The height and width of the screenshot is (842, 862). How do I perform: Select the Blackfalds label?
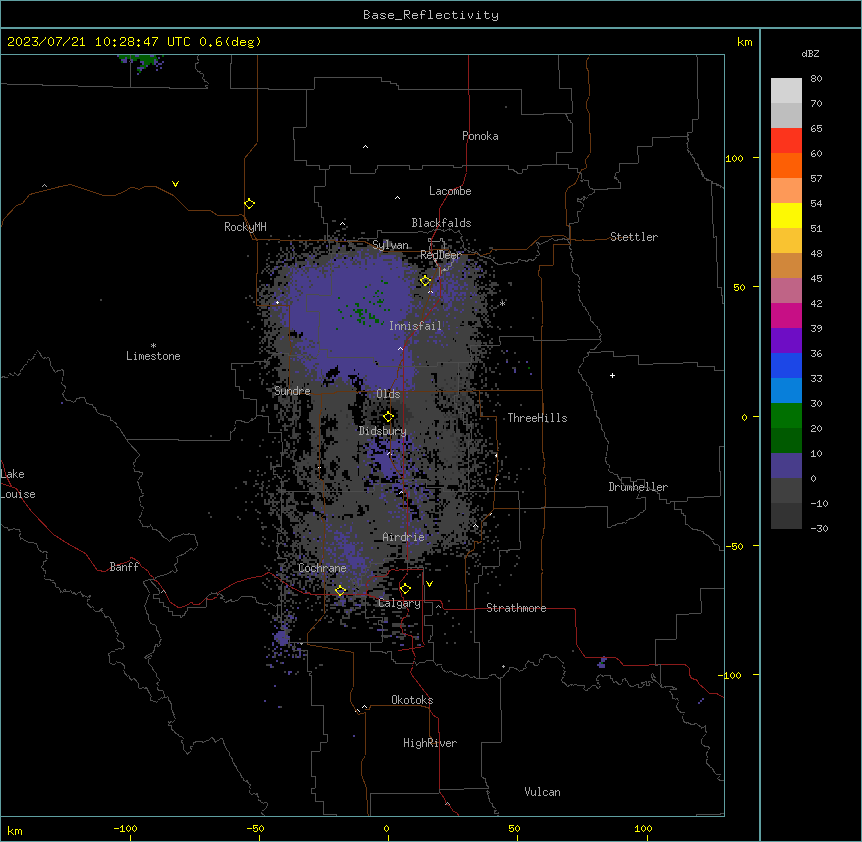click(x=441, y=223)
